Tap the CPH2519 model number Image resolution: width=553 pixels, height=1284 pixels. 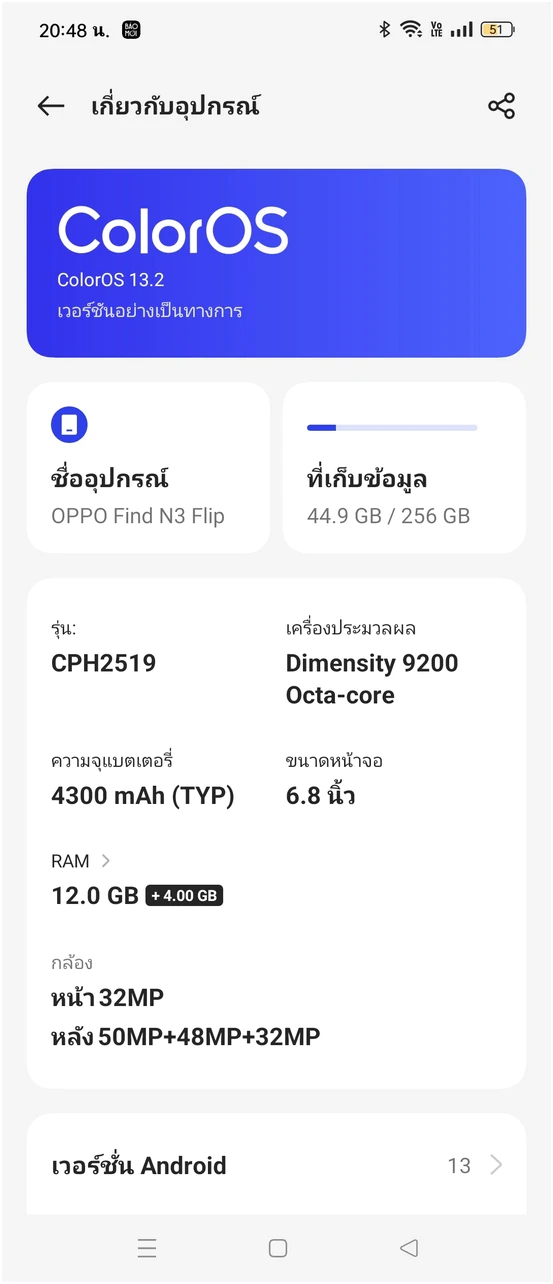pyautogui.click(x=104, y=663)
